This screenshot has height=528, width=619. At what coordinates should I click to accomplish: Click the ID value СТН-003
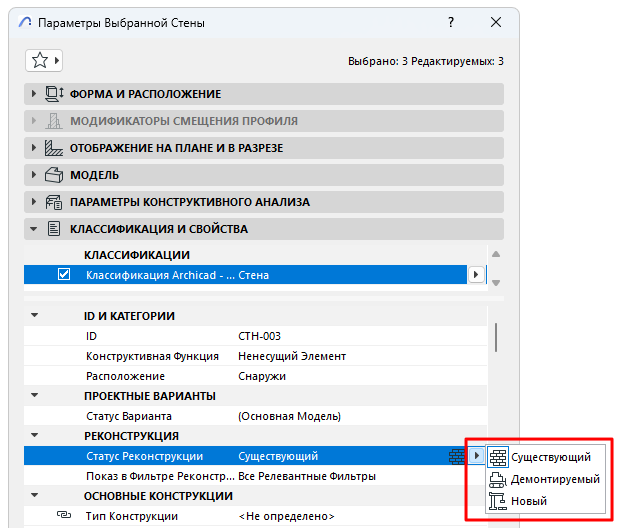(x=259, y=336)
